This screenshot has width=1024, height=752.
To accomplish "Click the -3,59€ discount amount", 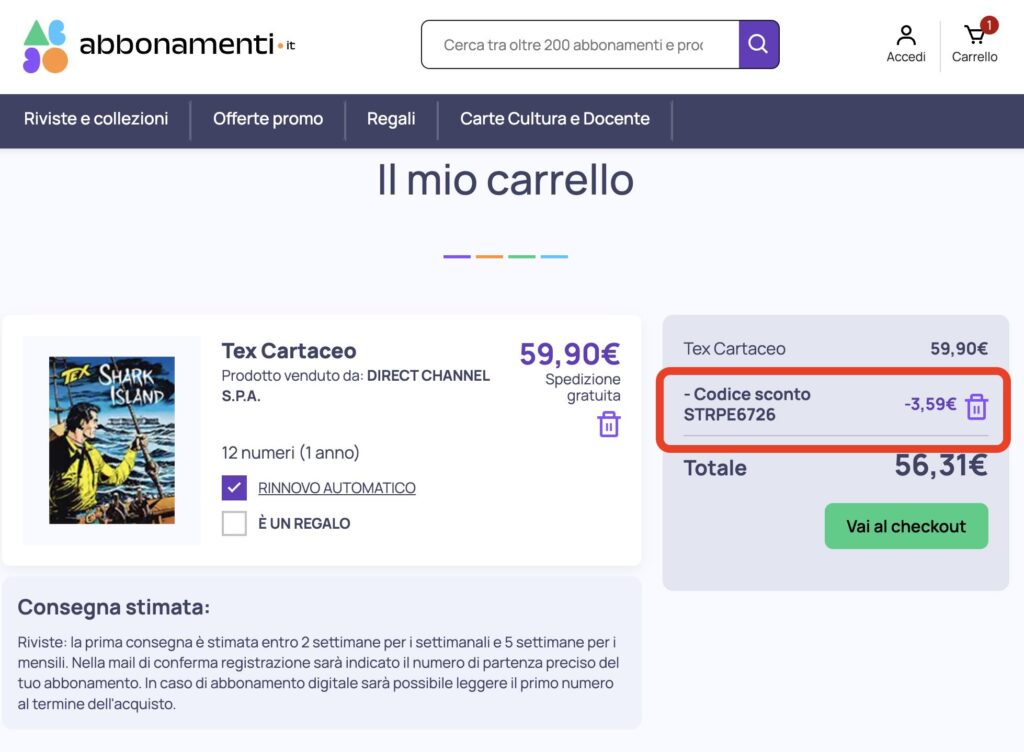I will pos(930,404).
